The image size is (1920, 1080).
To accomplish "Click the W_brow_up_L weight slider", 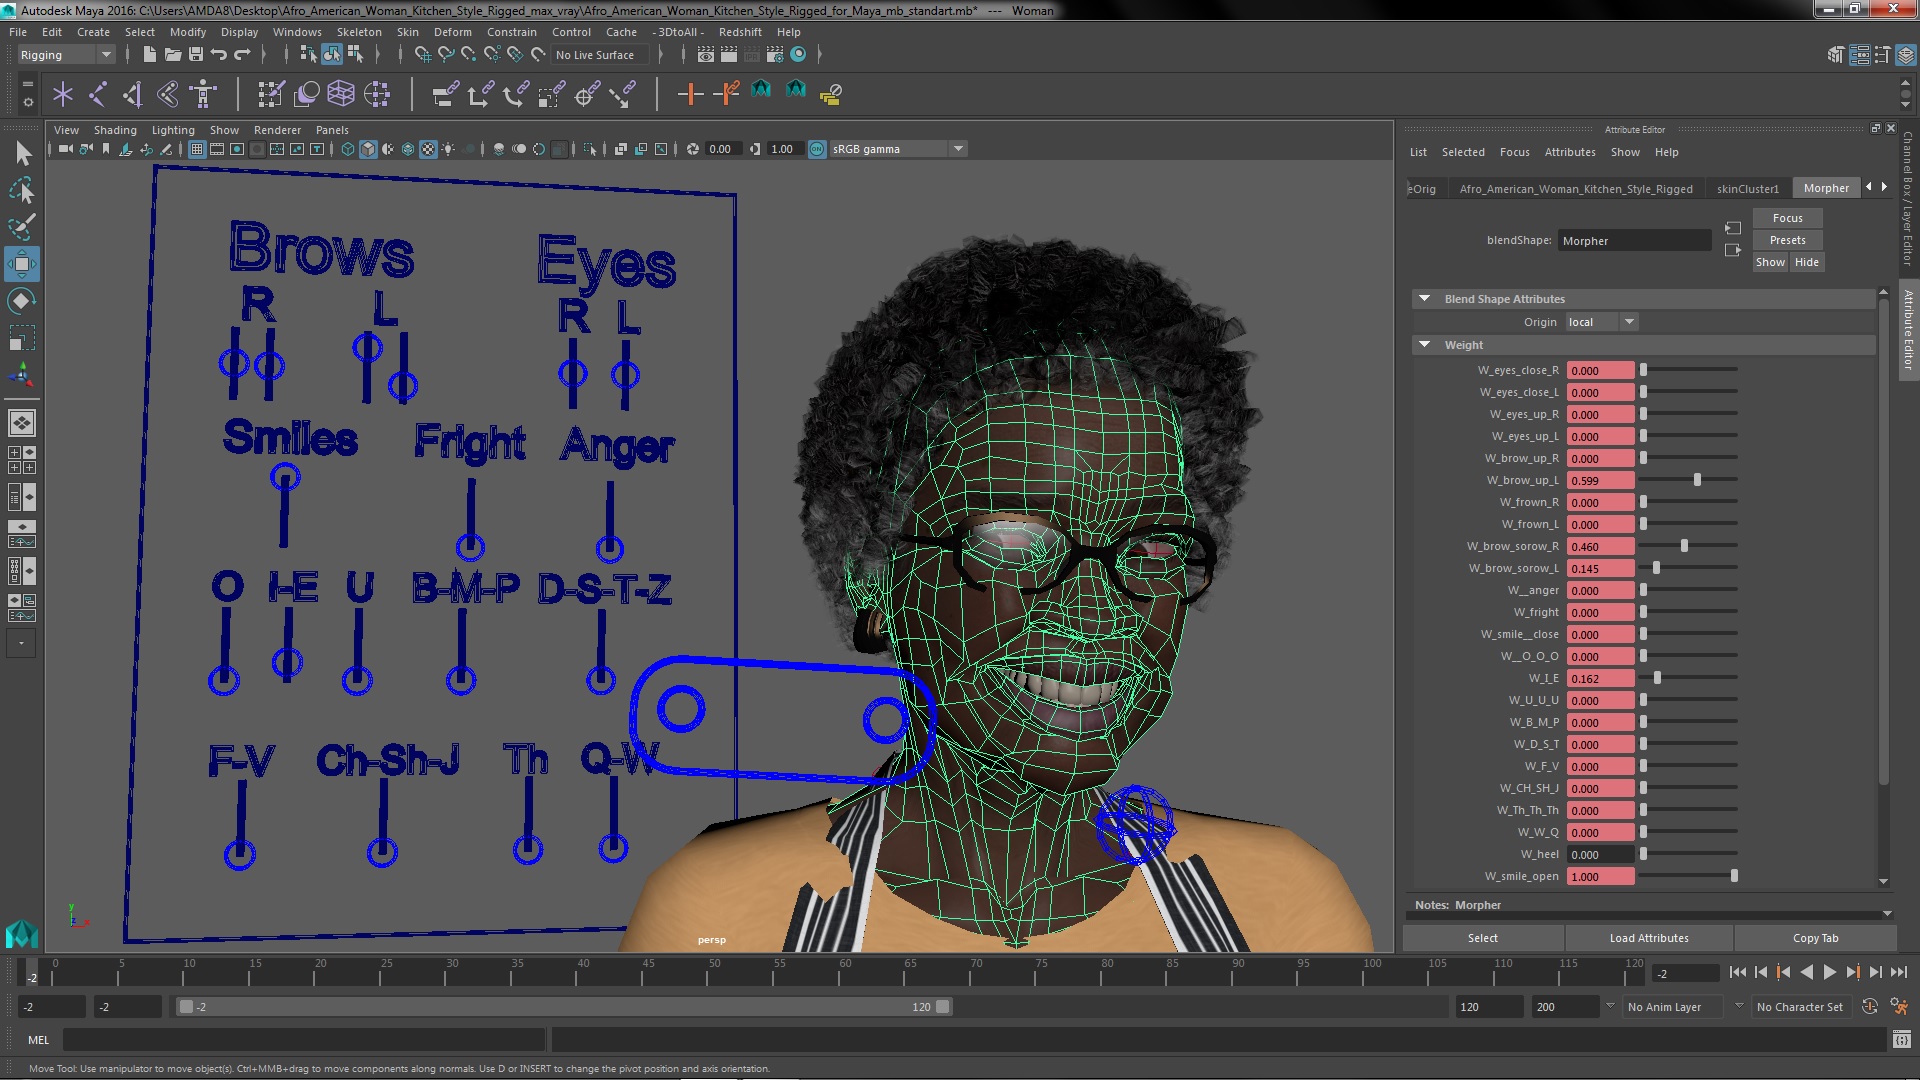I will click(1697, 480).
